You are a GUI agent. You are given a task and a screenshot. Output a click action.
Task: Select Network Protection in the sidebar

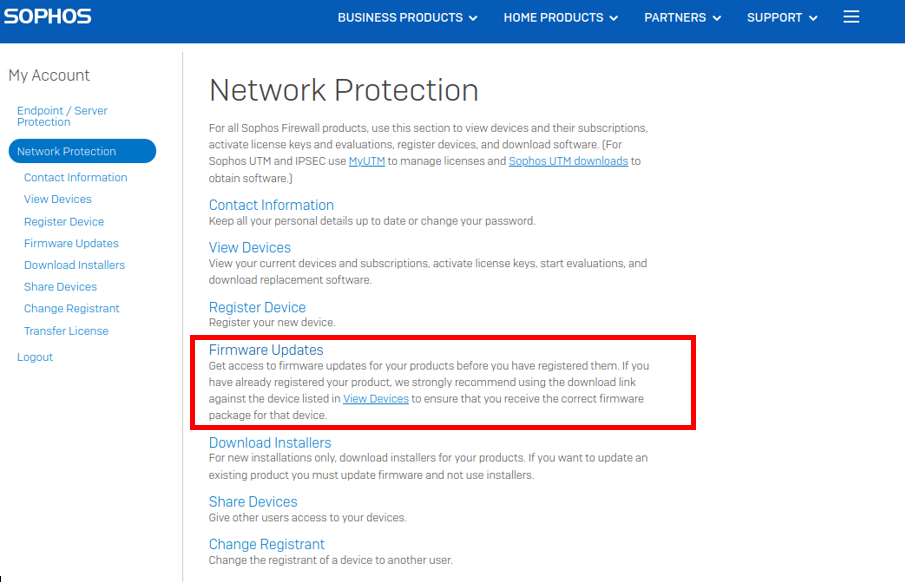coord(82,151)
